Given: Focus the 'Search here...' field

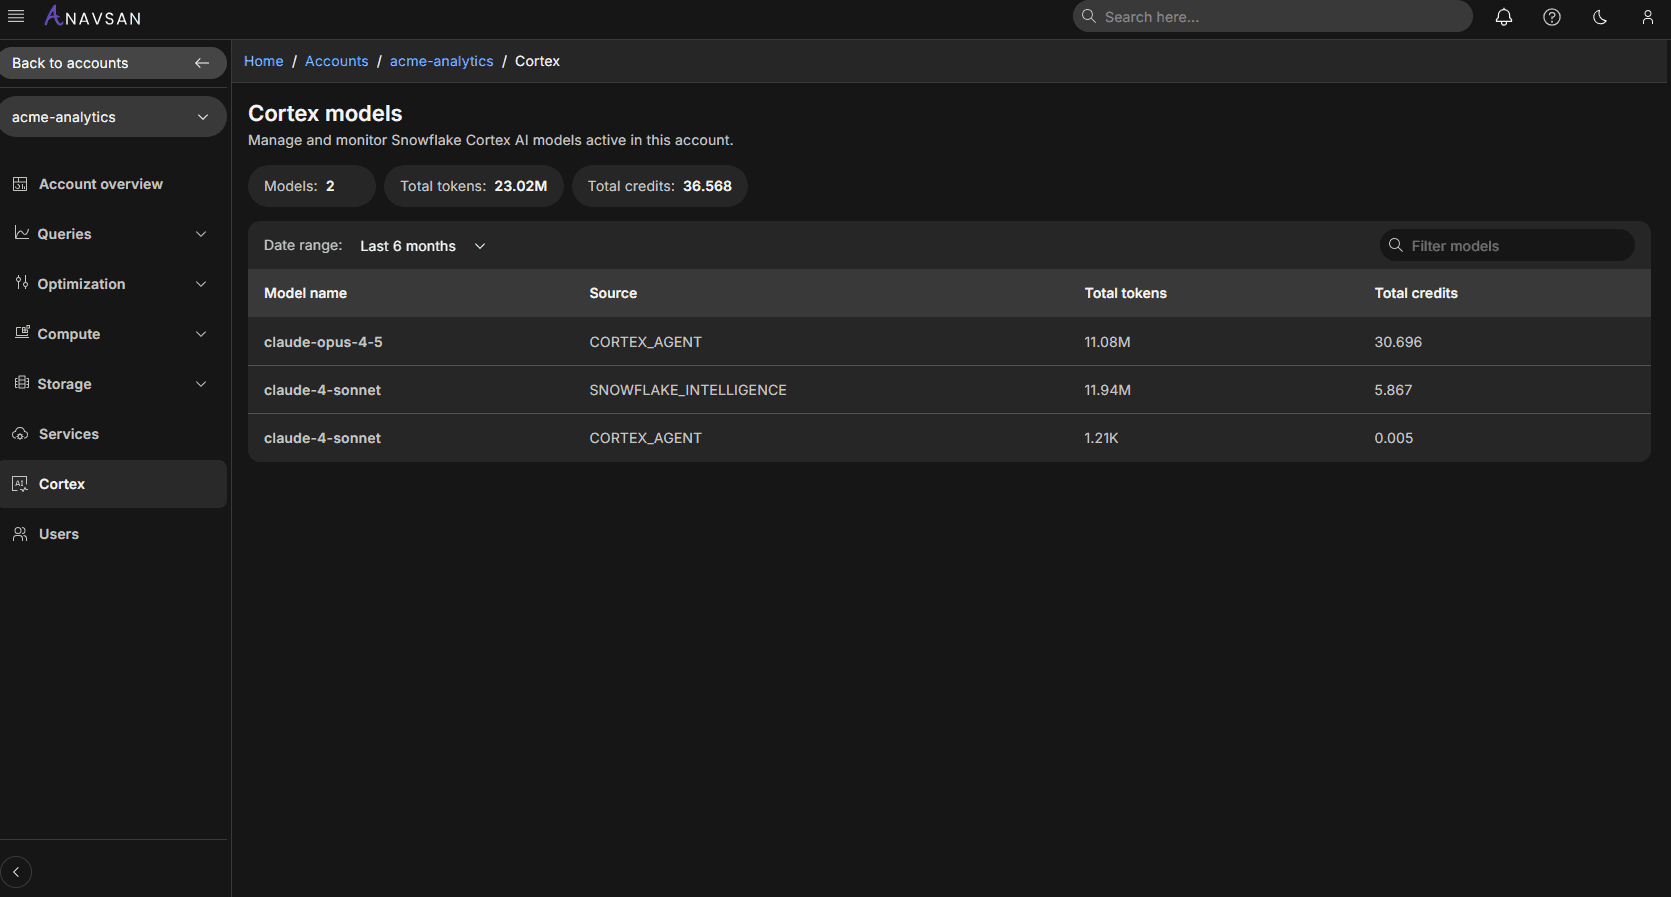Looking at the screenshot, I should (1272, 16).
